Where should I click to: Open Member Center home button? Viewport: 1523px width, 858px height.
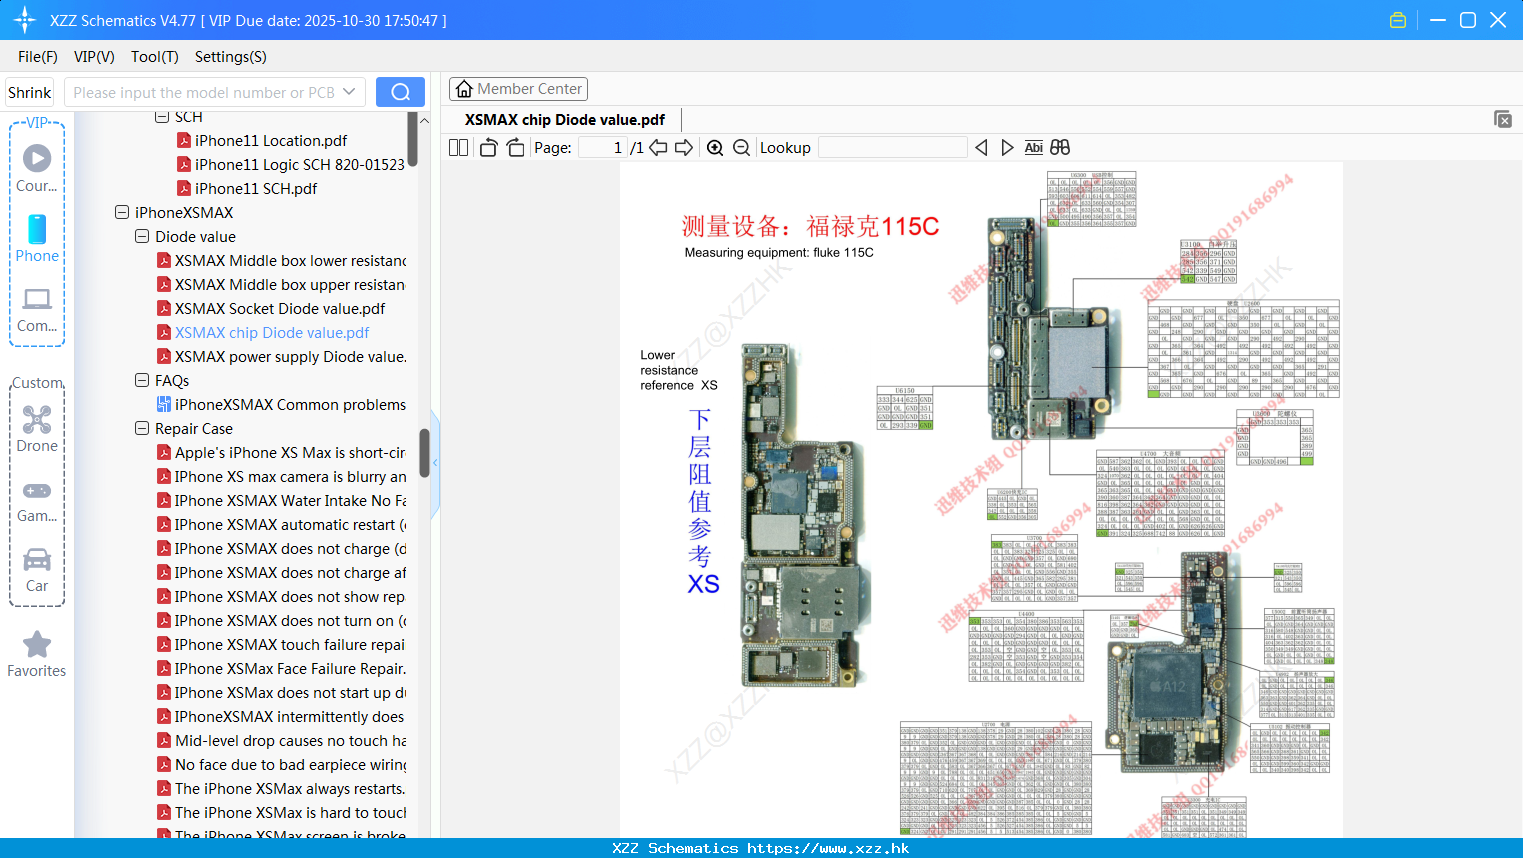pos(518,89)
